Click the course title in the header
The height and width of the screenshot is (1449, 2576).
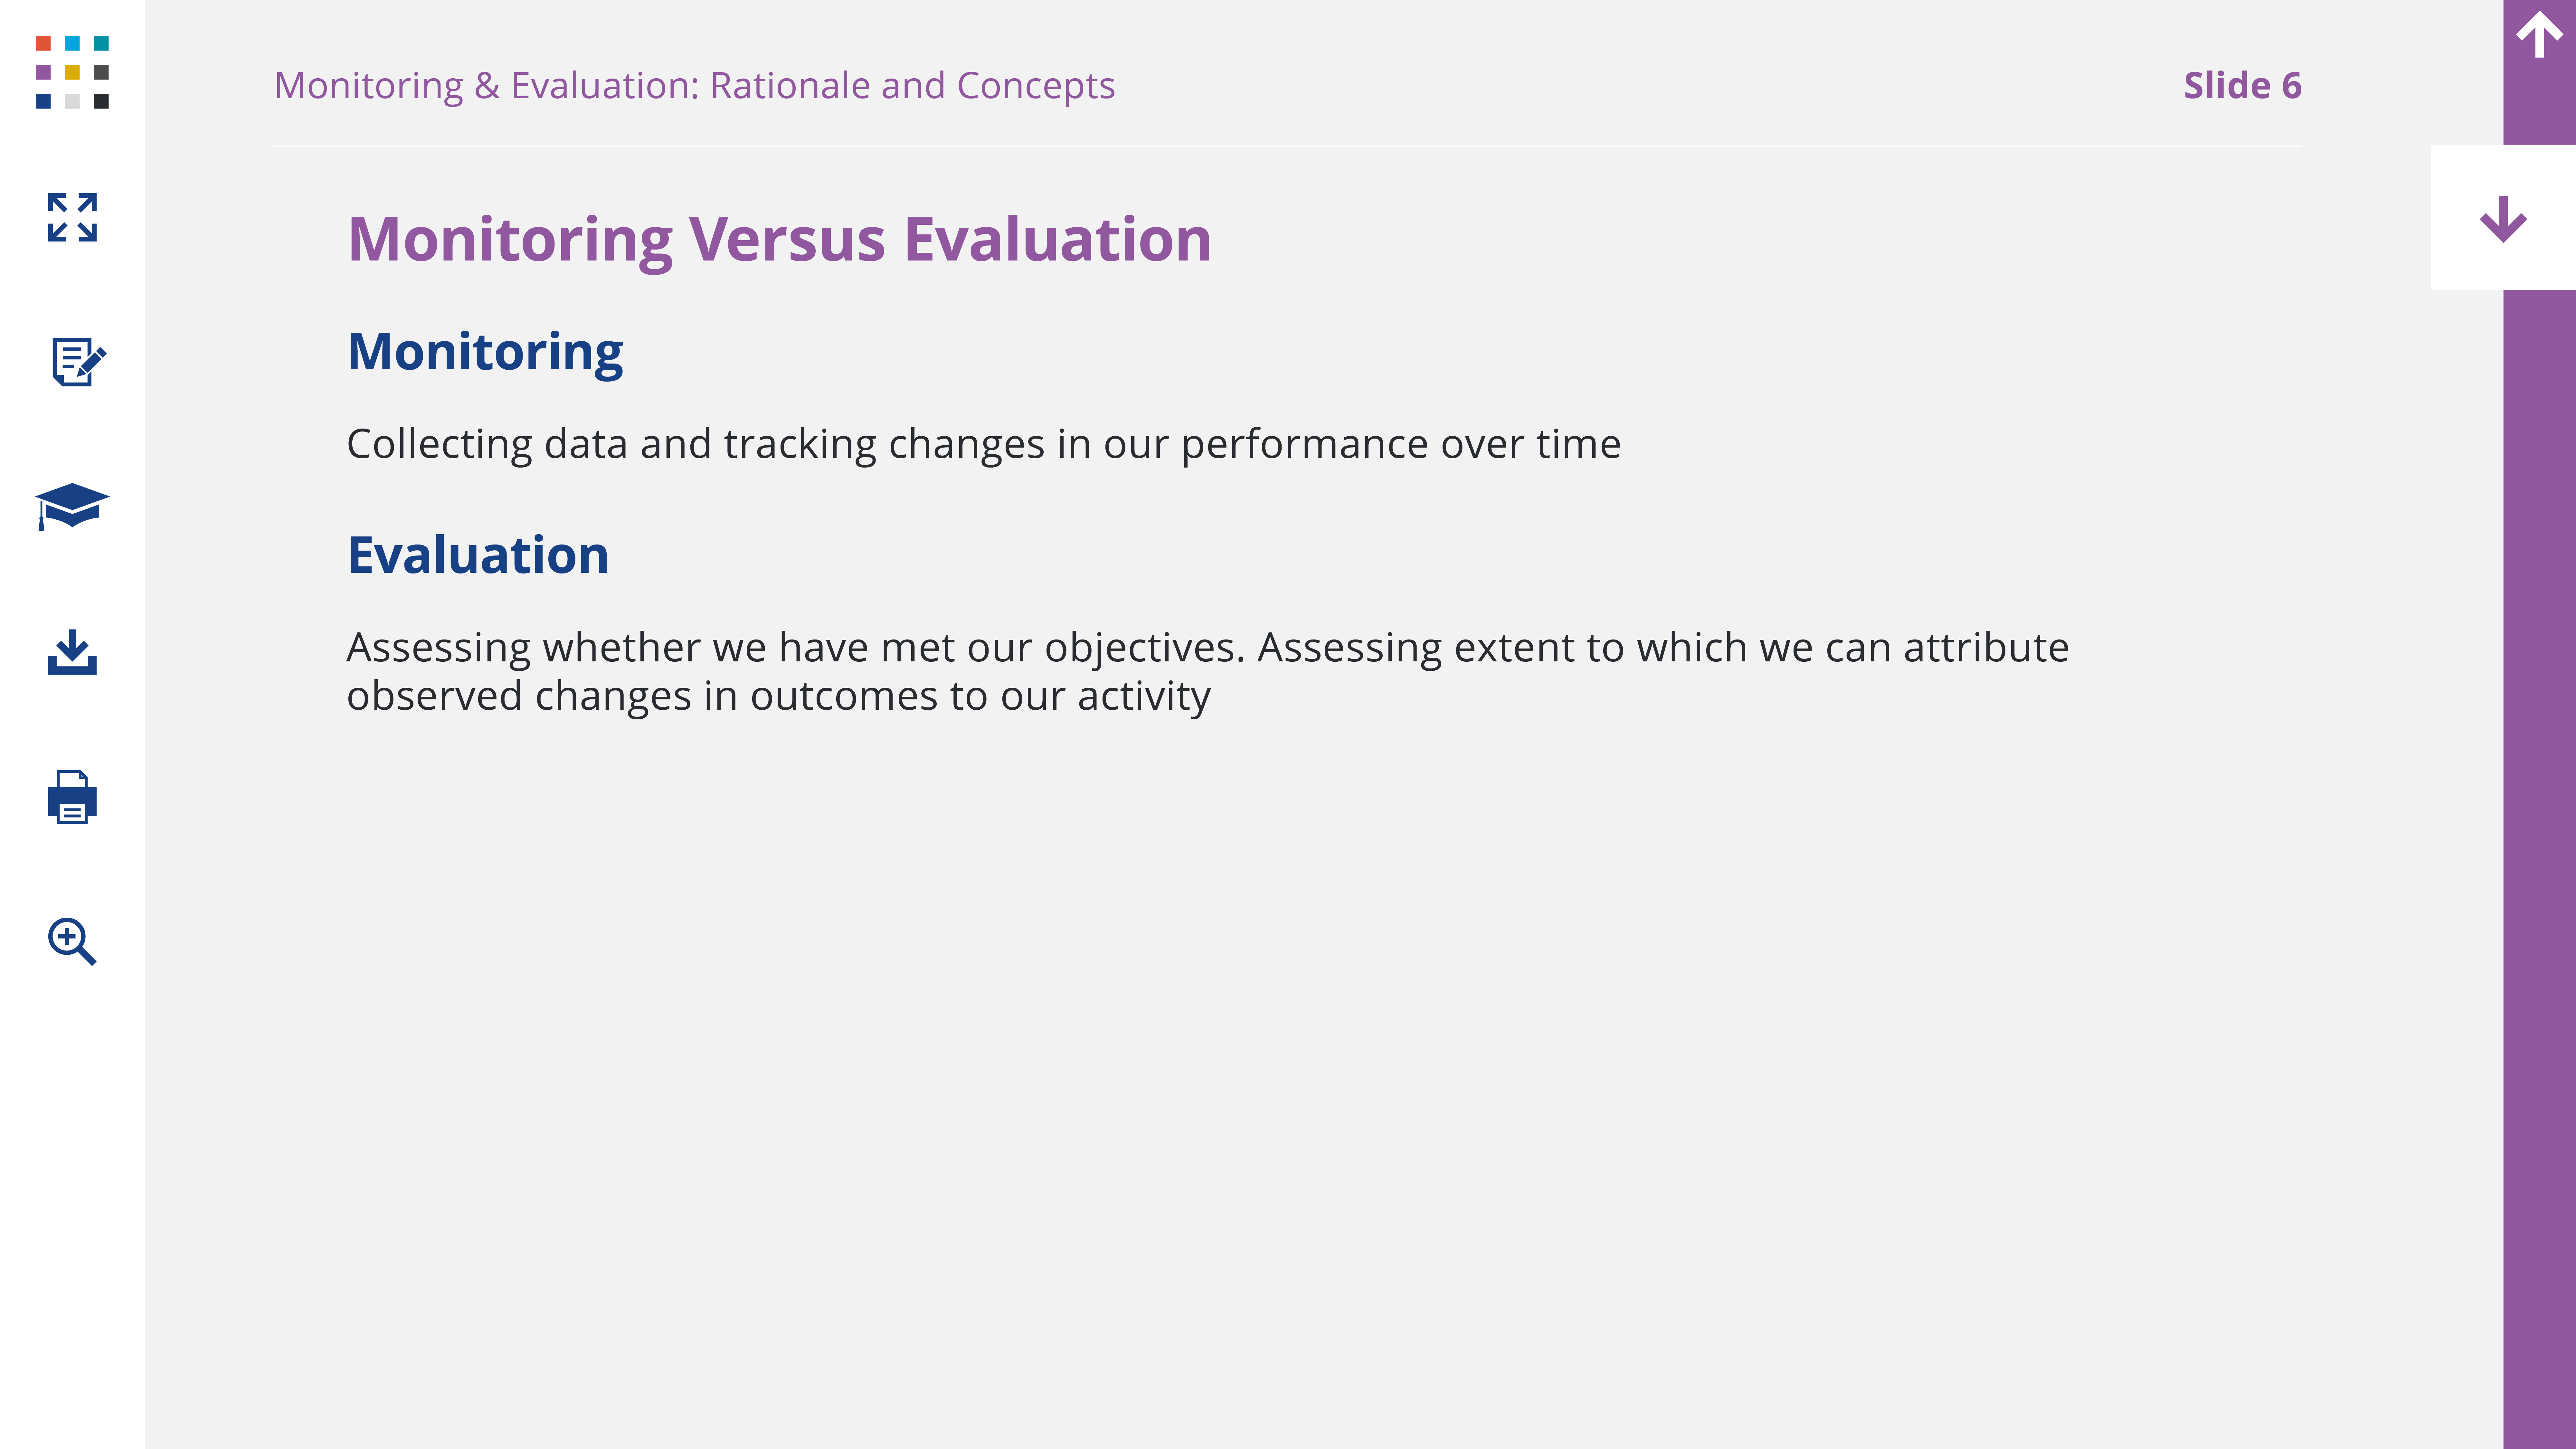tap(694, 86)
